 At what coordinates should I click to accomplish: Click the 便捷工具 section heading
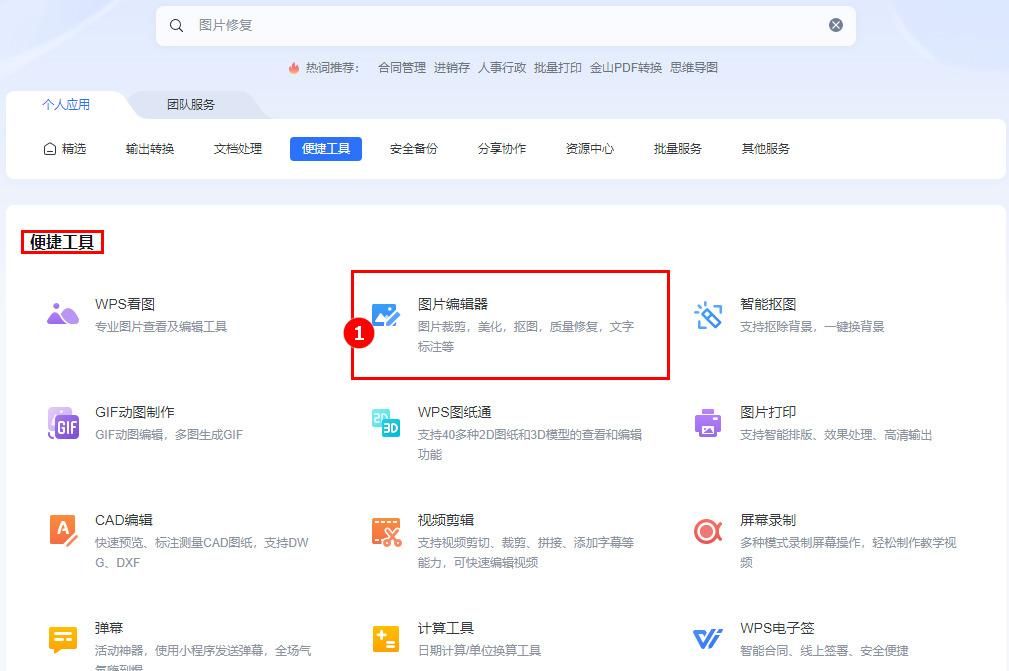(x=62, y=242)
